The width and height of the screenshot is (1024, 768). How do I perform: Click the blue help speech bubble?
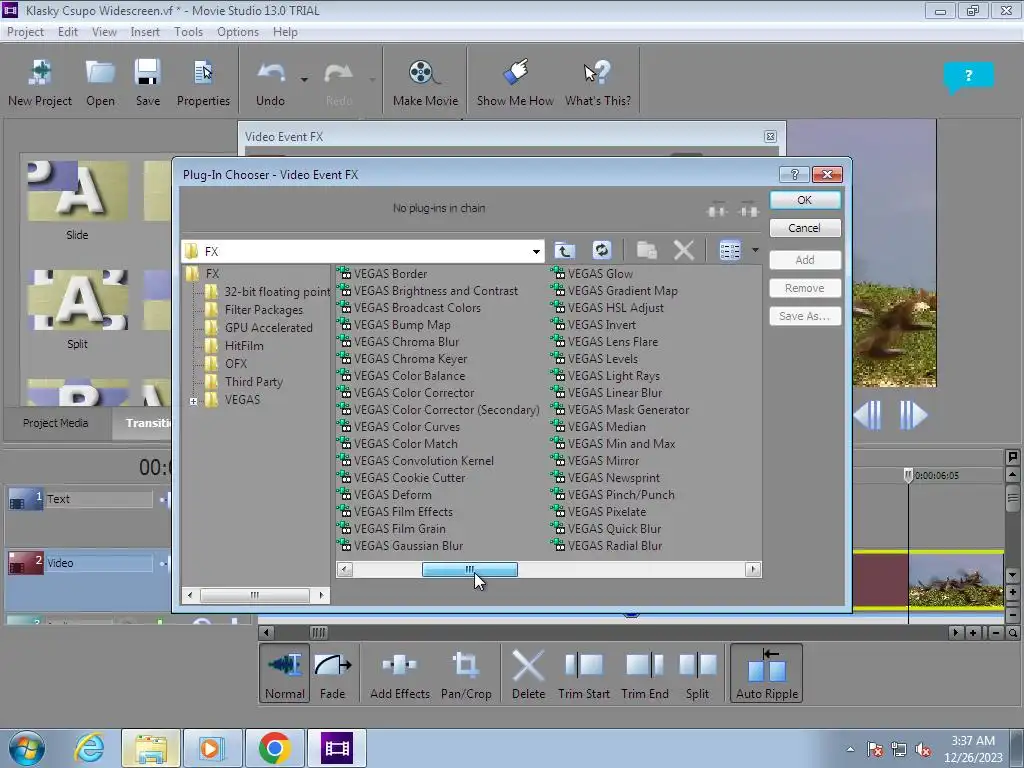(968, 76)
